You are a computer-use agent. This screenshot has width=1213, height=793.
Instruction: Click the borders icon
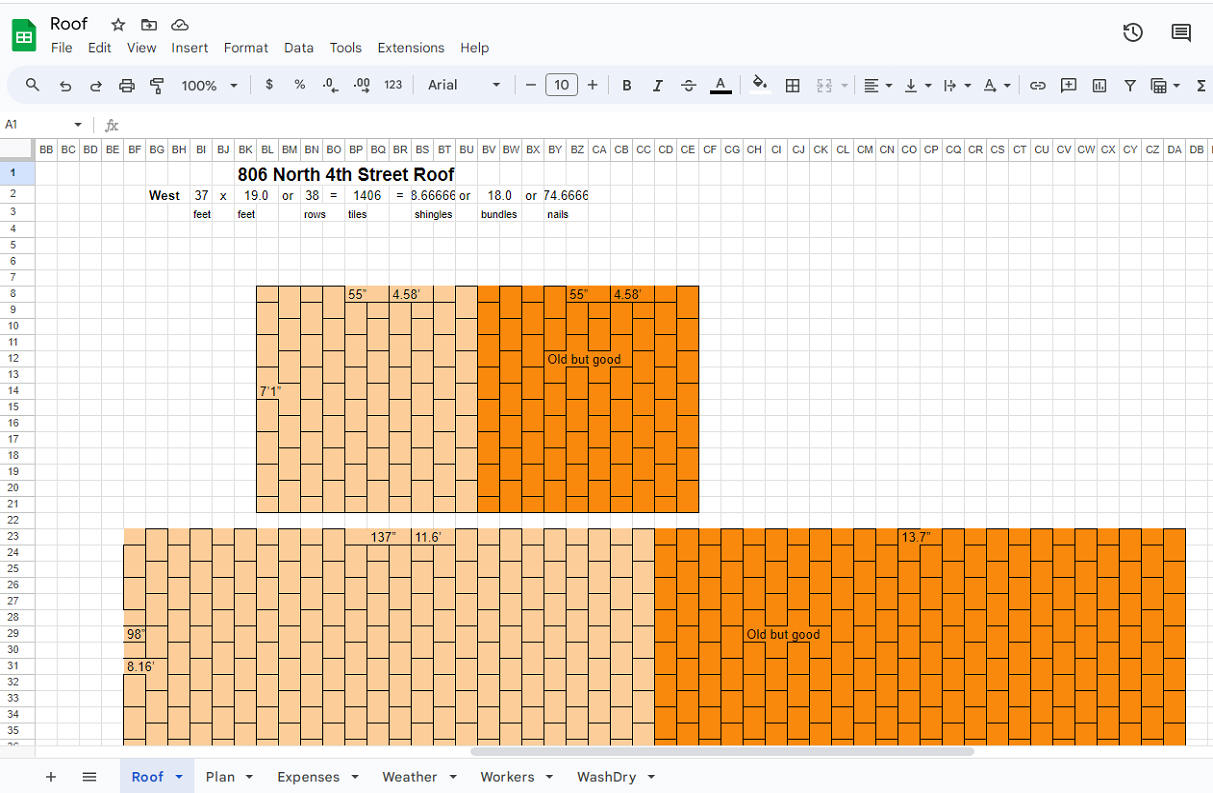tap(792, 86)
